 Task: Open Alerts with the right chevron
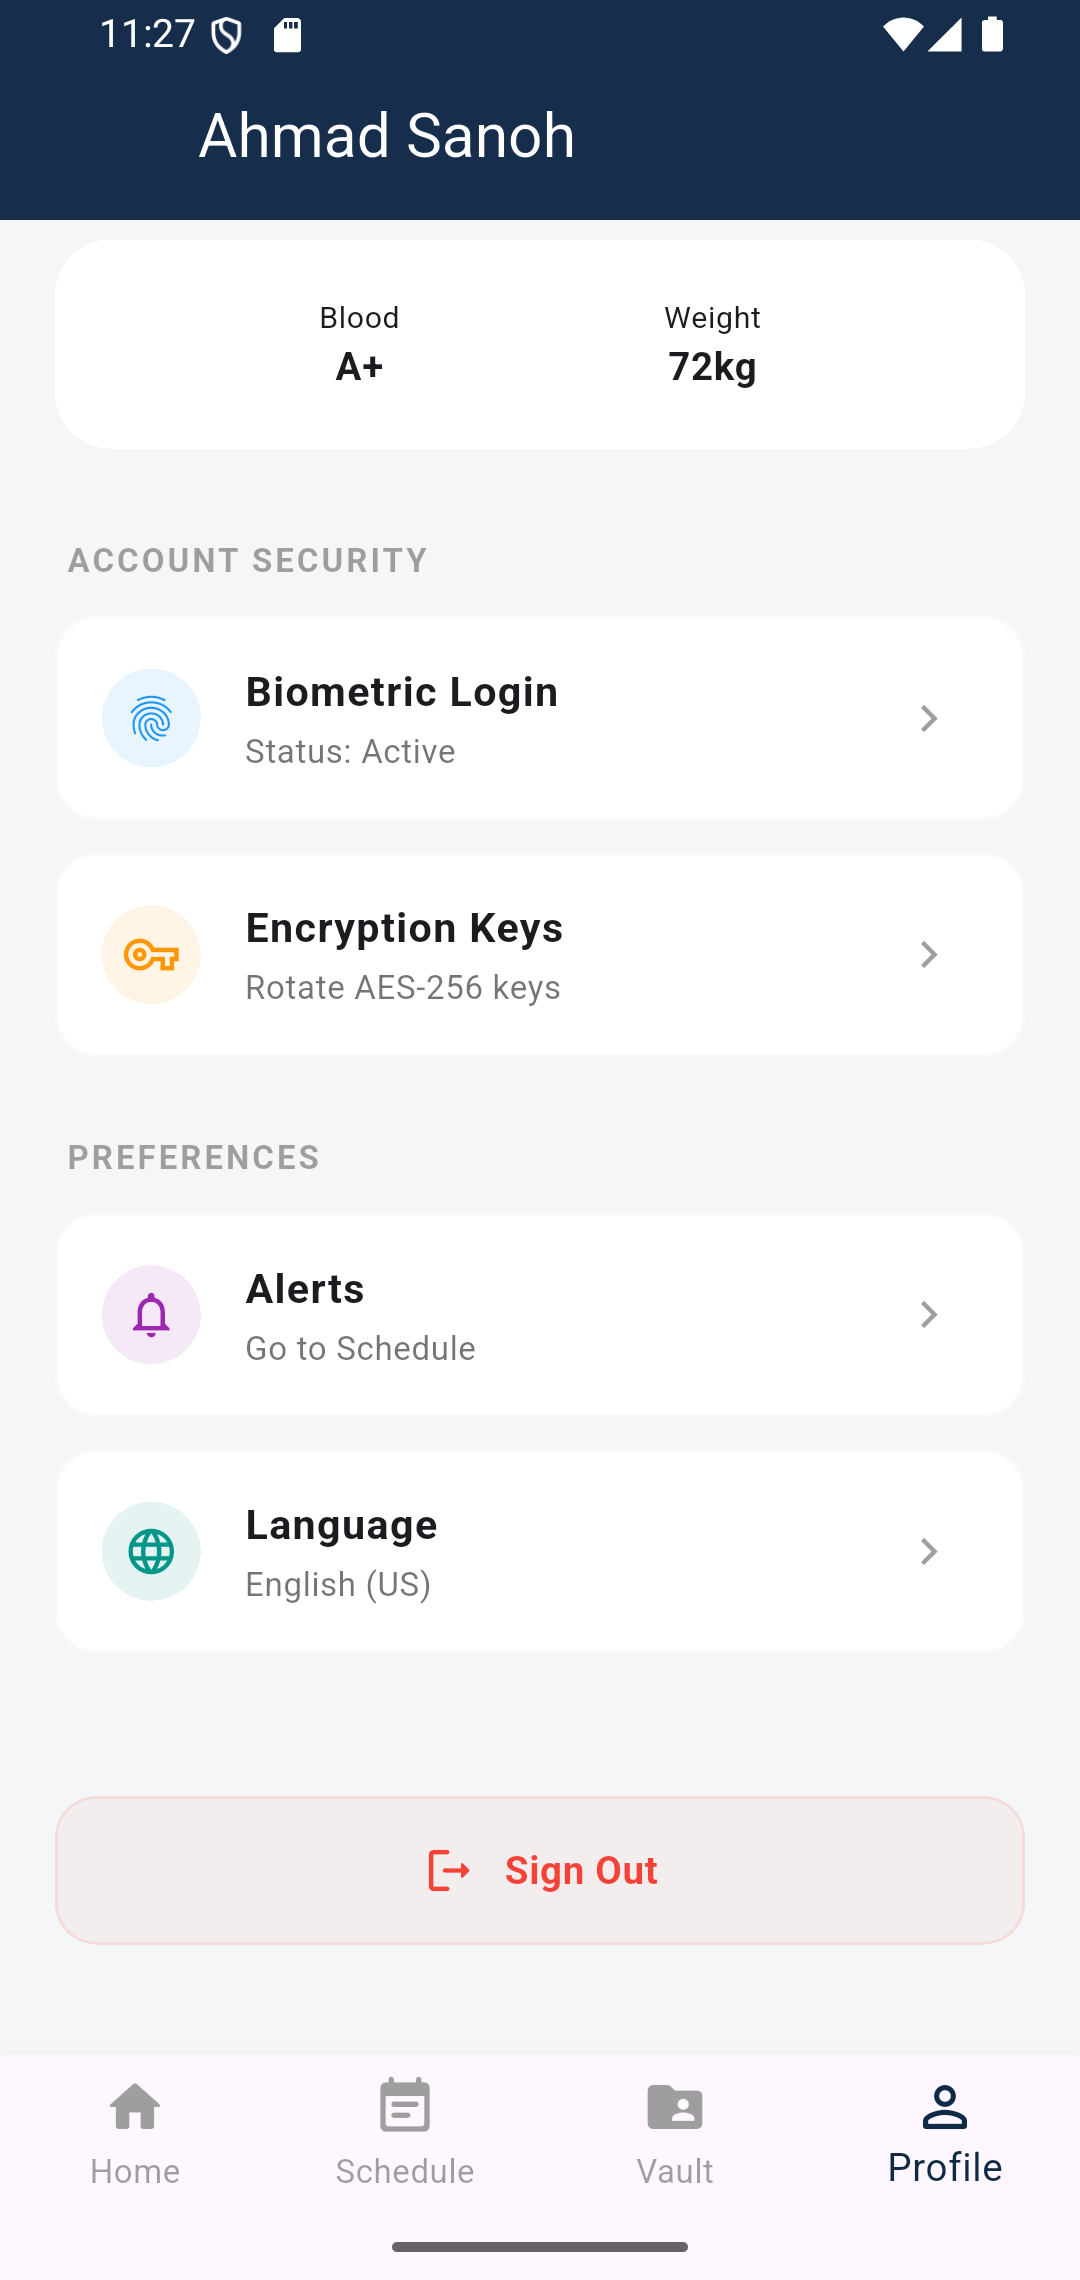click(x=928, y=1314)
